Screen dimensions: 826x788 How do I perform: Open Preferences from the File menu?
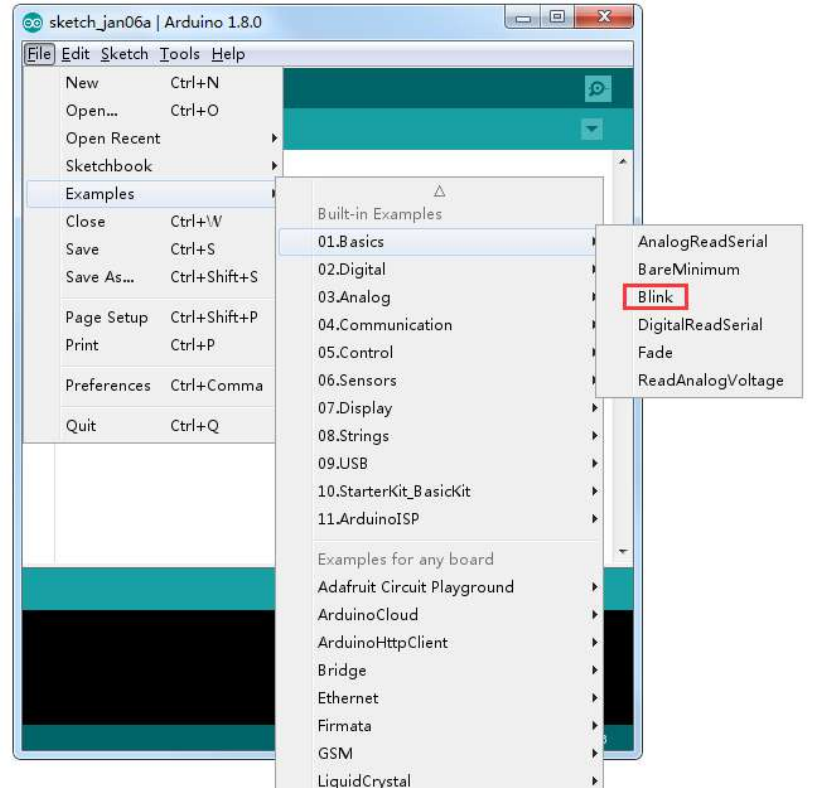tap(151, 386)
